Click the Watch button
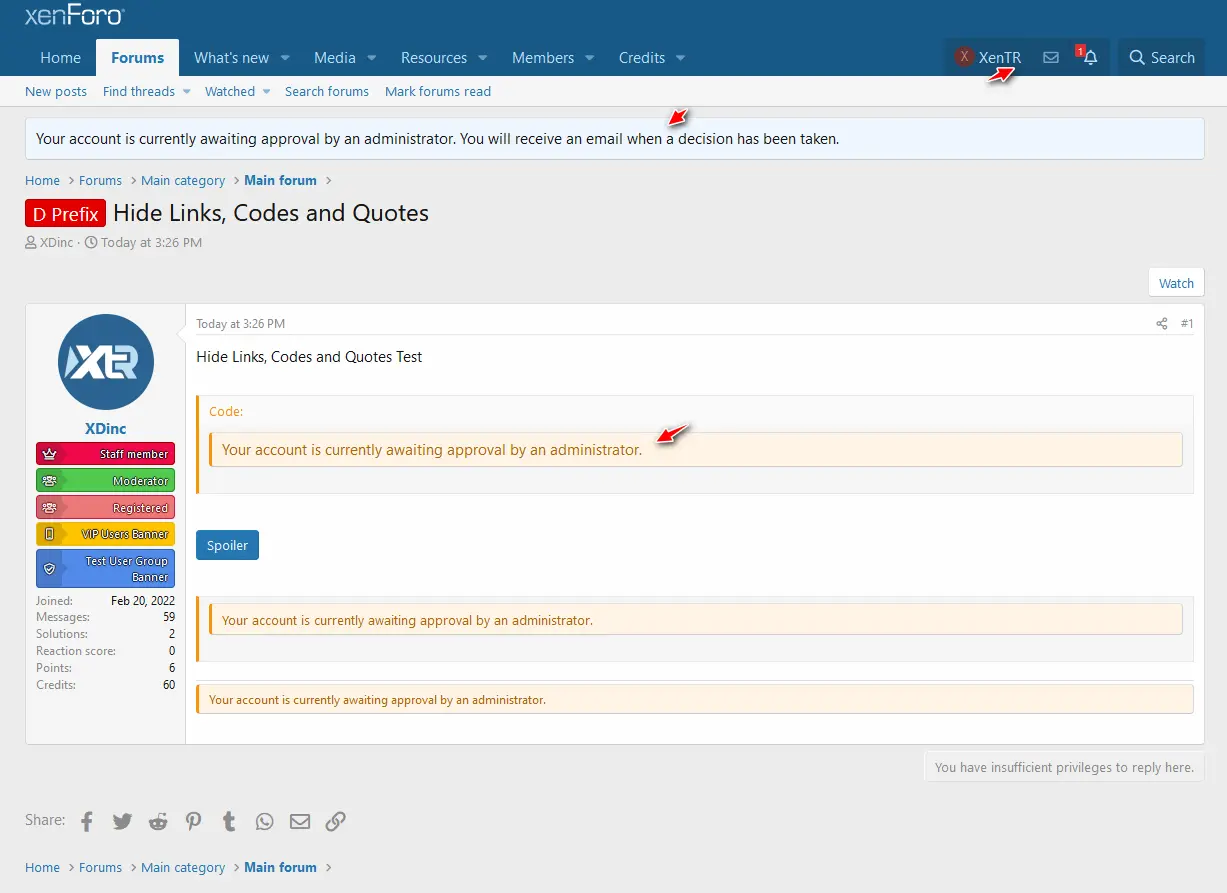This screenshot has width=1227, height=893. click(1176, 283)
